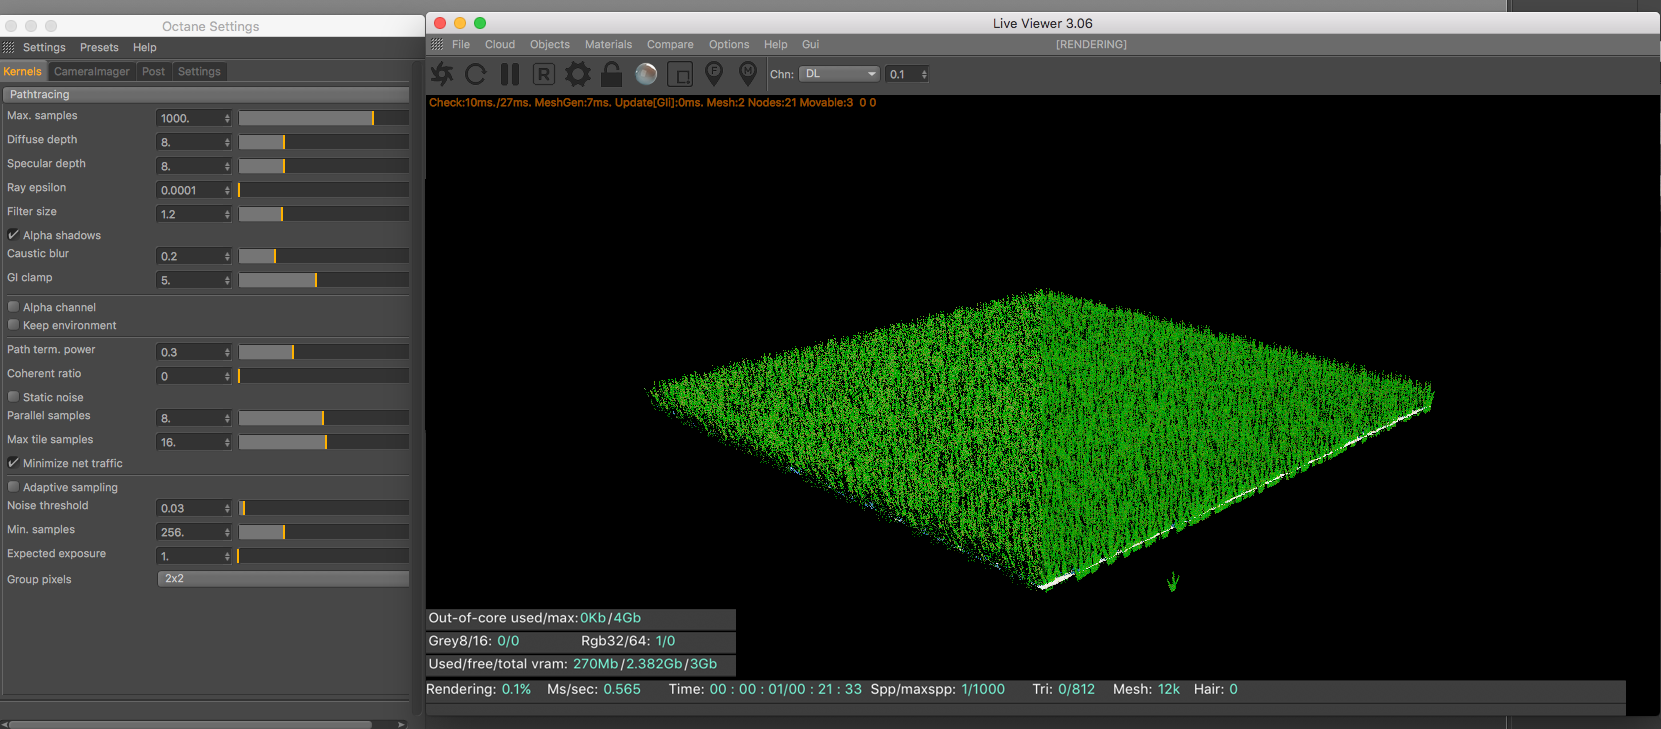Click the Octane Settings menu grip icon

coord(8,47)
